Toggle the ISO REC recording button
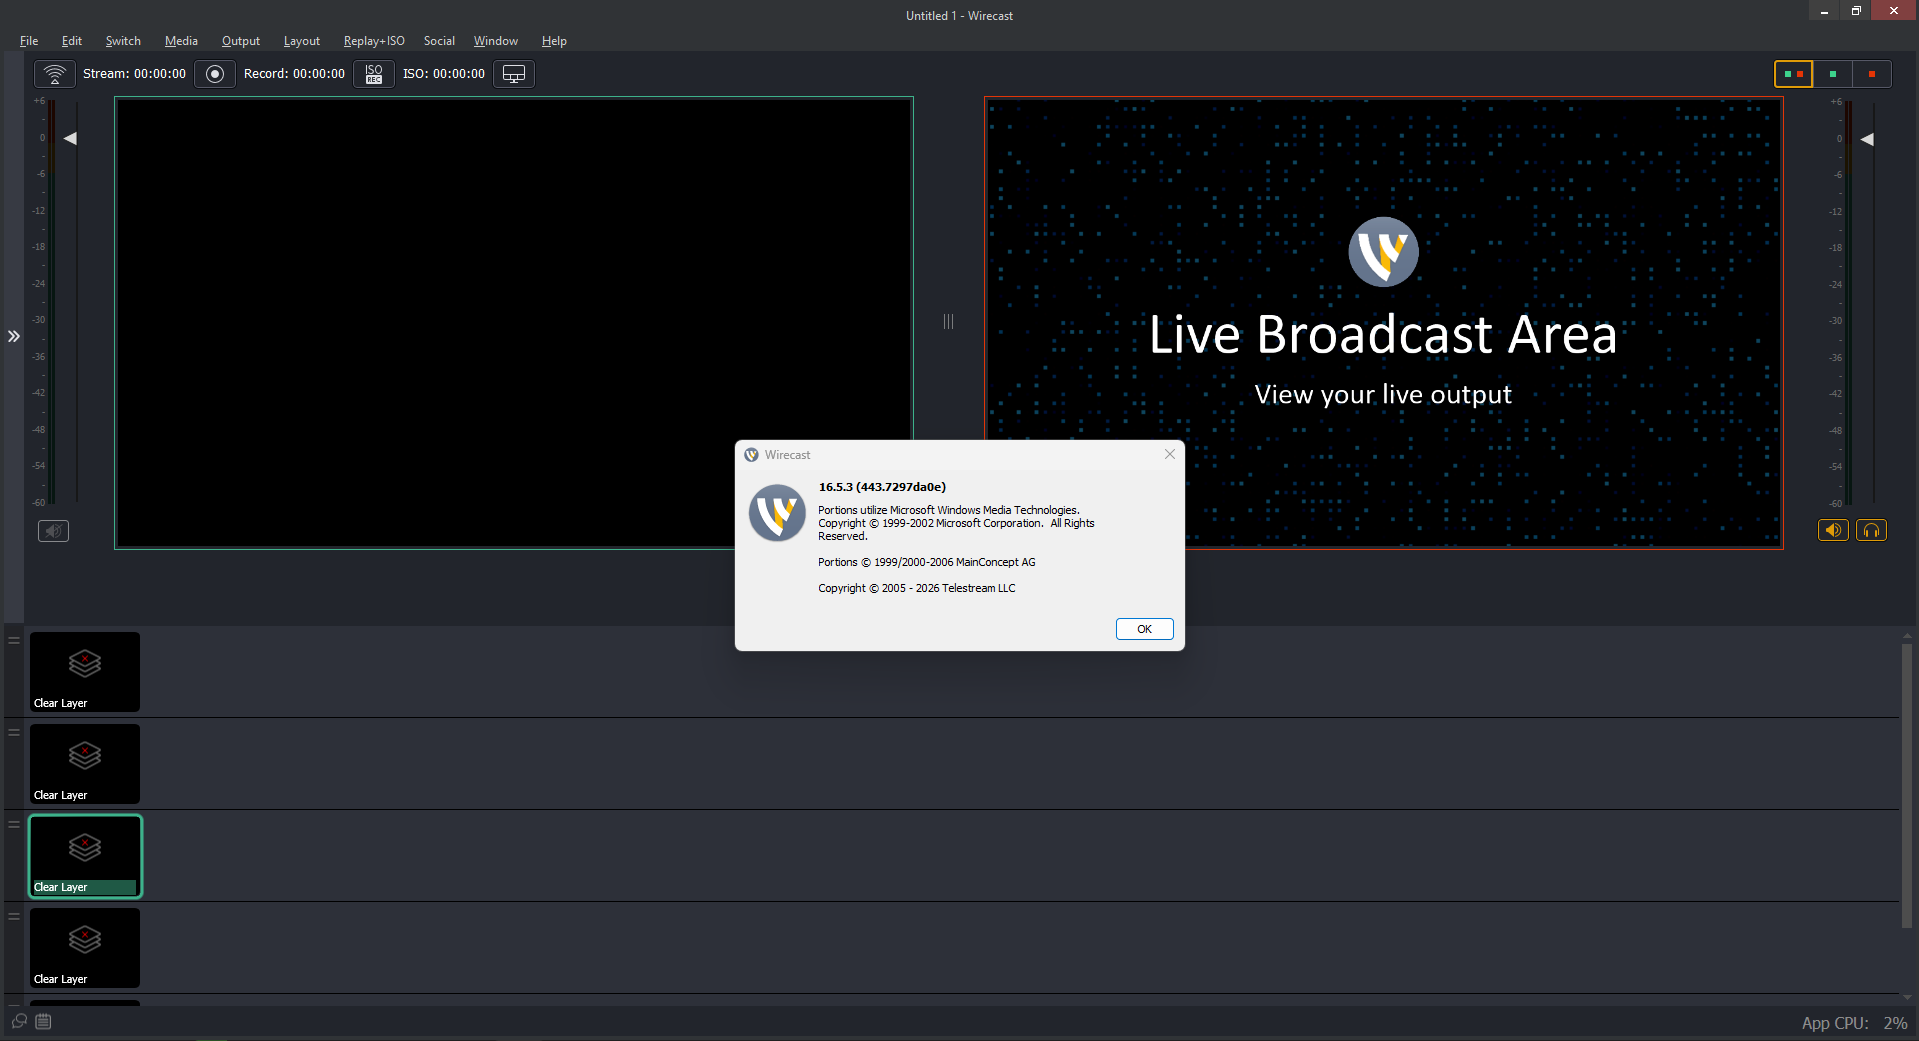The height and width of the screenshot is (1041, 1919). pos(374,74)
